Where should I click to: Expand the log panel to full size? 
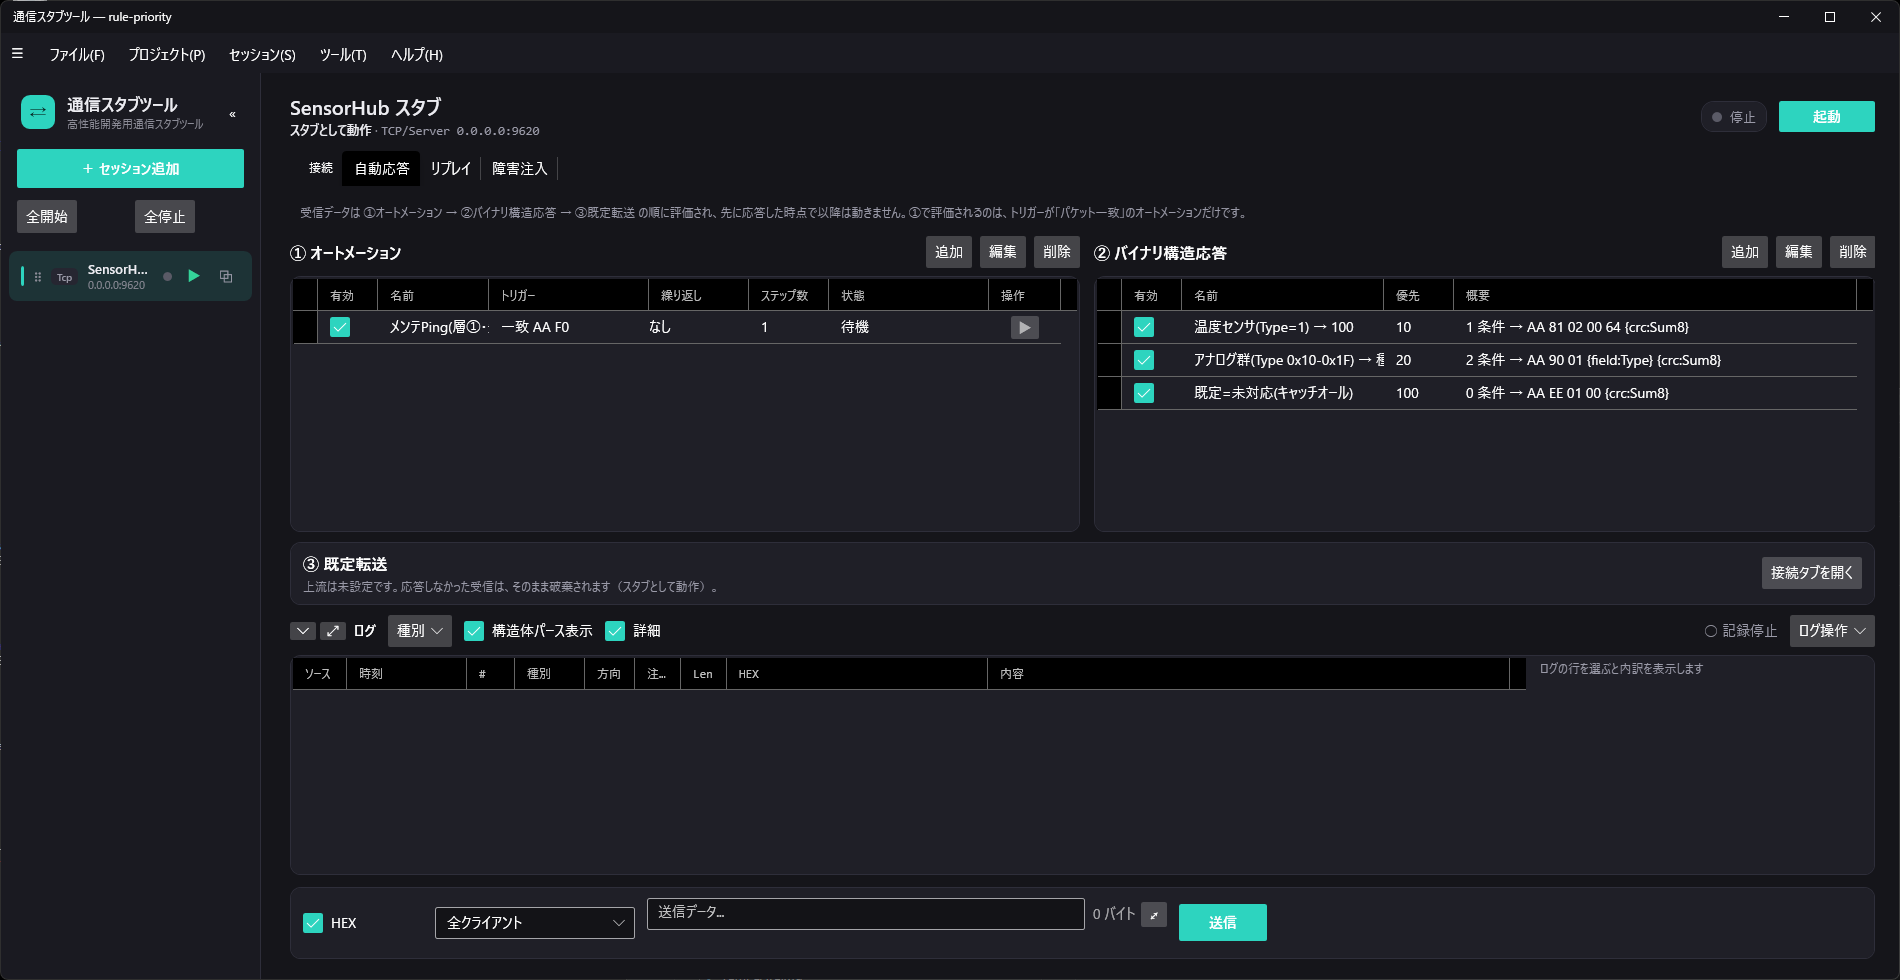[x=333, y=631]
